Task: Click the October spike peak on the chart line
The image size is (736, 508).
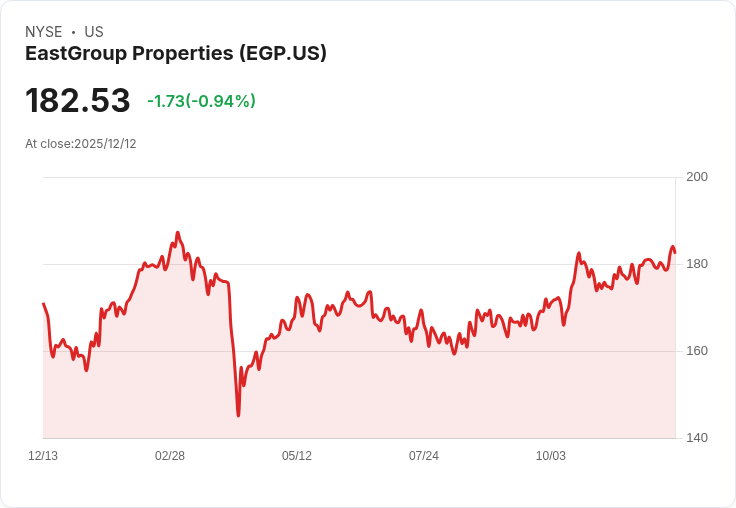Action: click(579, 253)
